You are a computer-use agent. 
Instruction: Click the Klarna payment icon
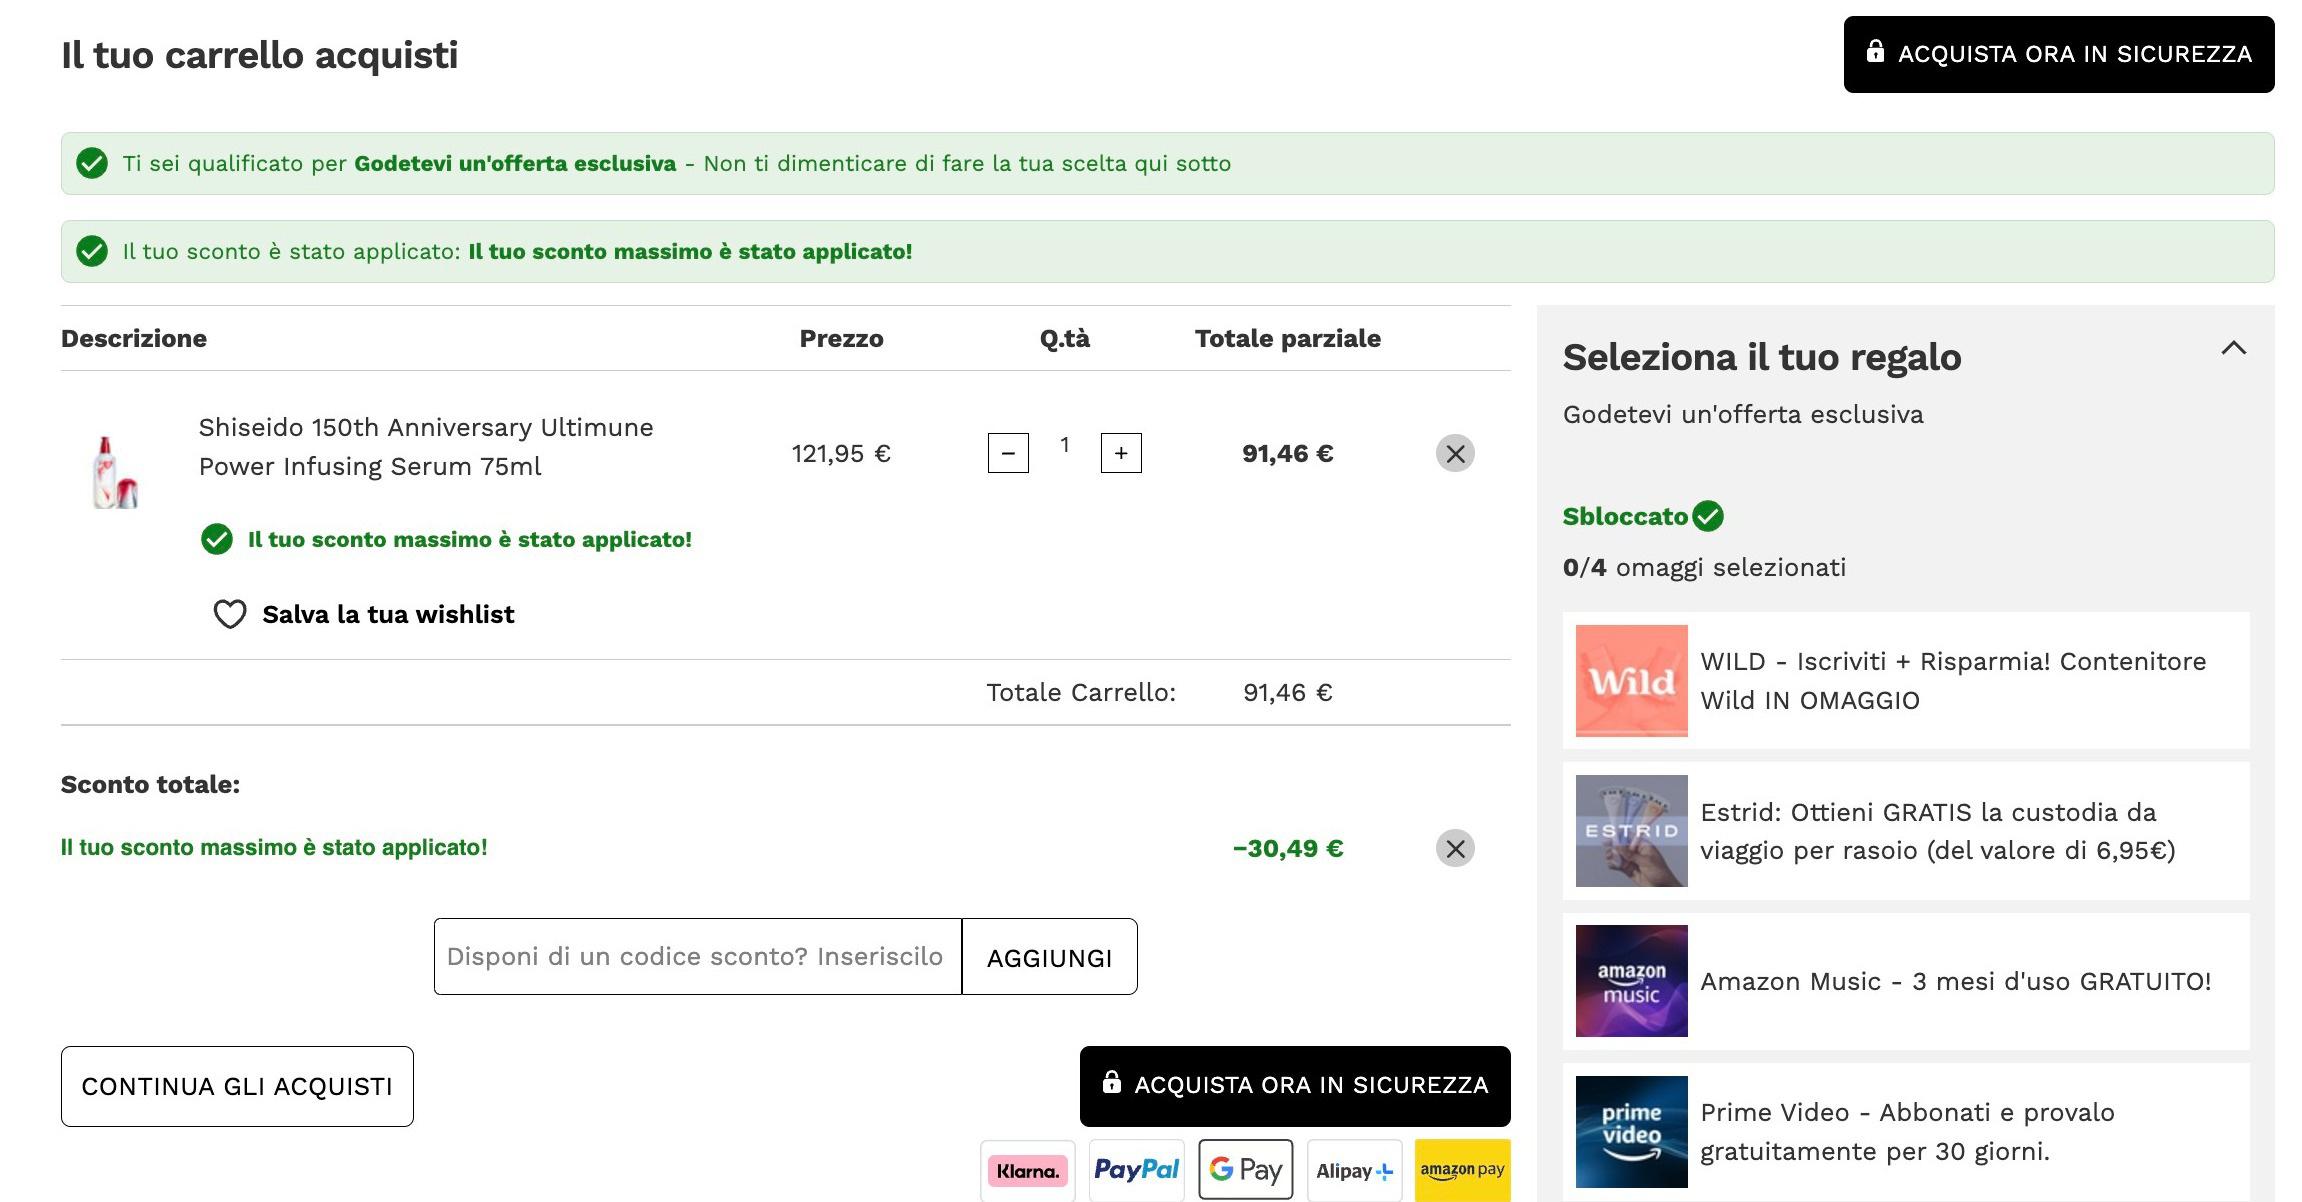point(1028,1170)
